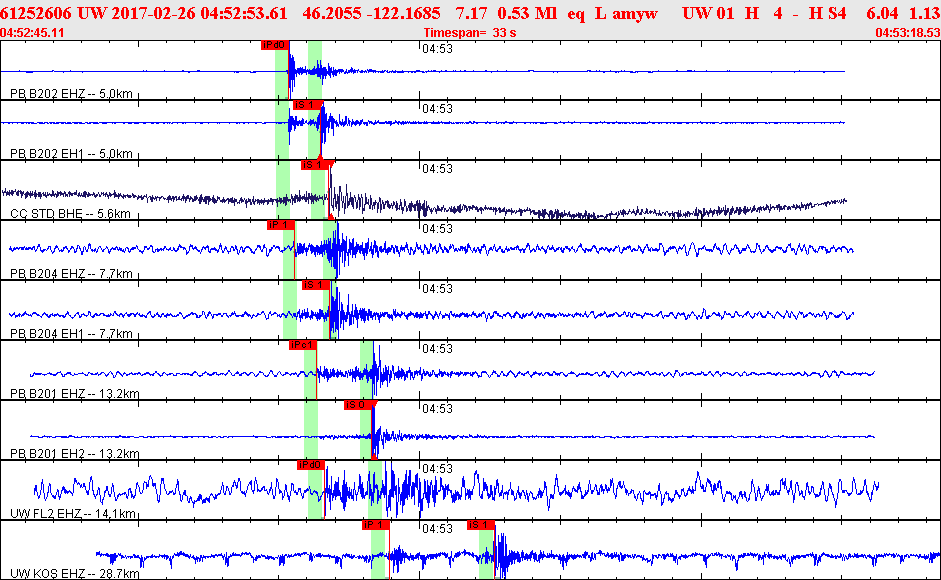Click the 04:53 tick label on B204 EH1 trace
The image size is (941, 580).
coord(437,289)
